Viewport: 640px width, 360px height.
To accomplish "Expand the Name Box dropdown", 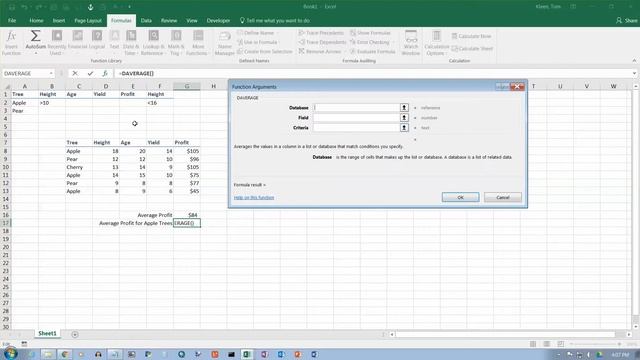I will coord(51,73).
